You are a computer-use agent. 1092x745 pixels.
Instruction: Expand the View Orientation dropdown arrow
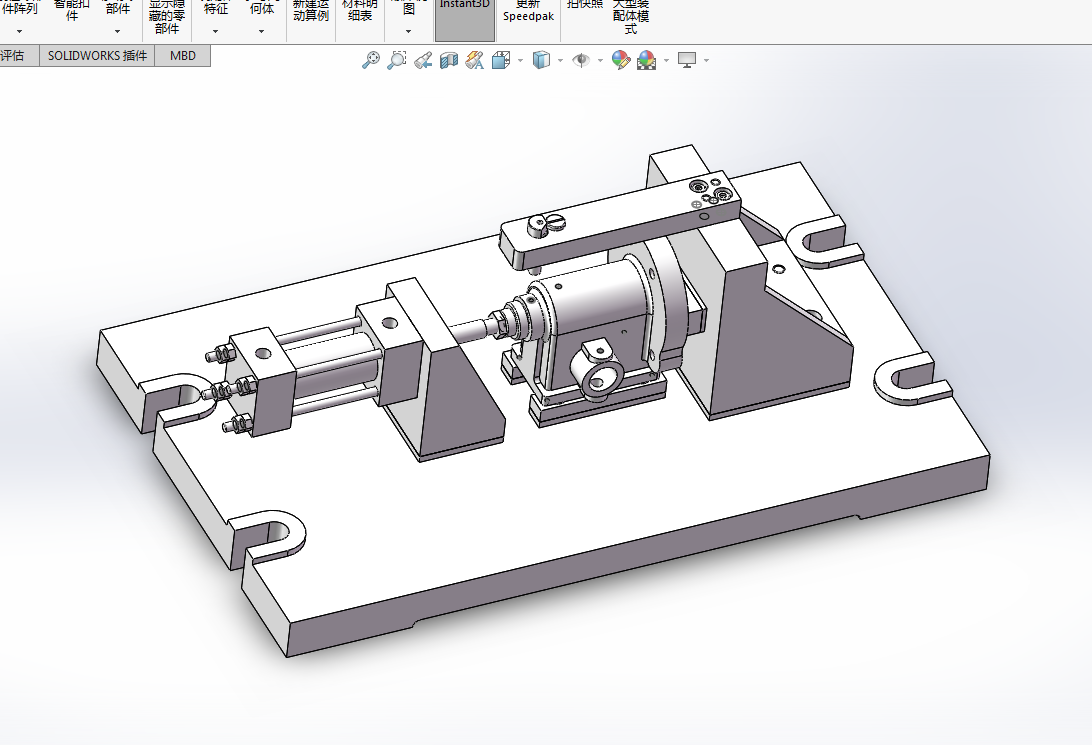click(x=520, y=61)
